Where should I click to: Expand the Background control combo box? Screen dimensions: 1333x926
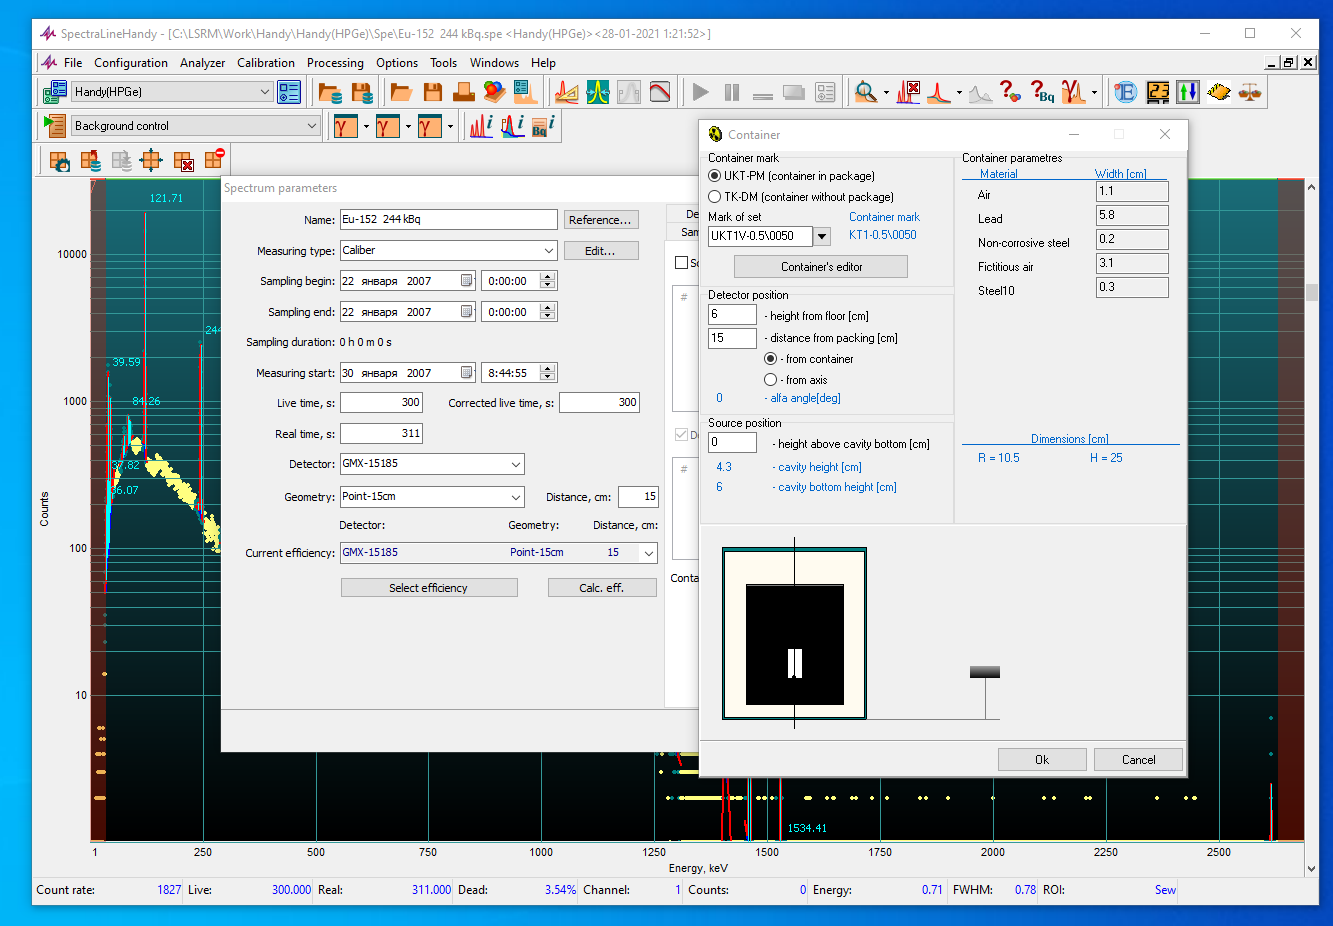(x=311, y=126)
